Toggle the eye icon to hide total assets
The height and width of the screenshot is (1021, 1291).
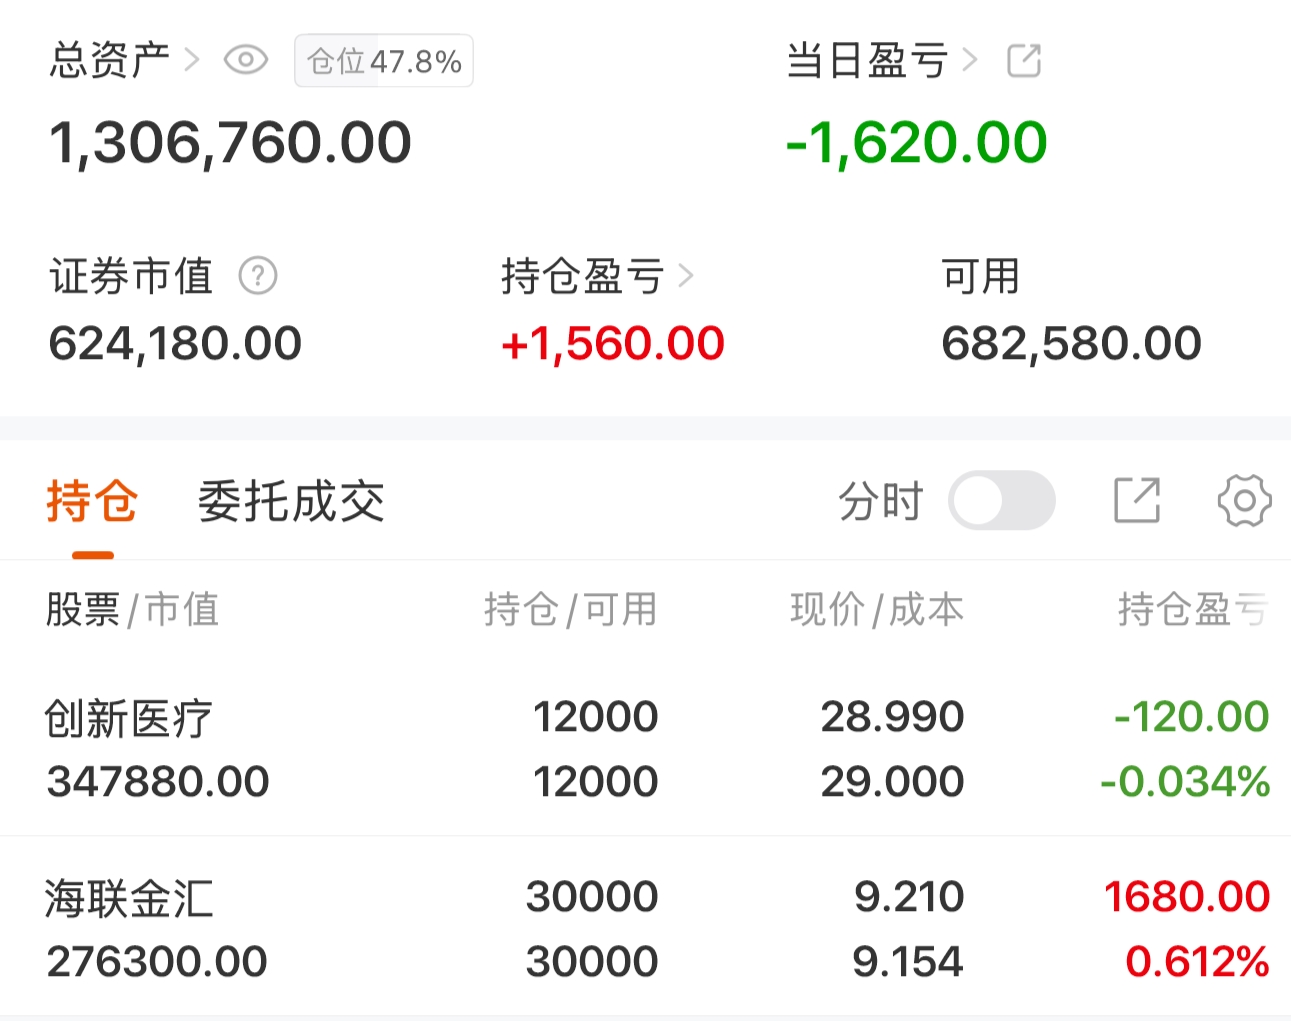tap(245, 61)
